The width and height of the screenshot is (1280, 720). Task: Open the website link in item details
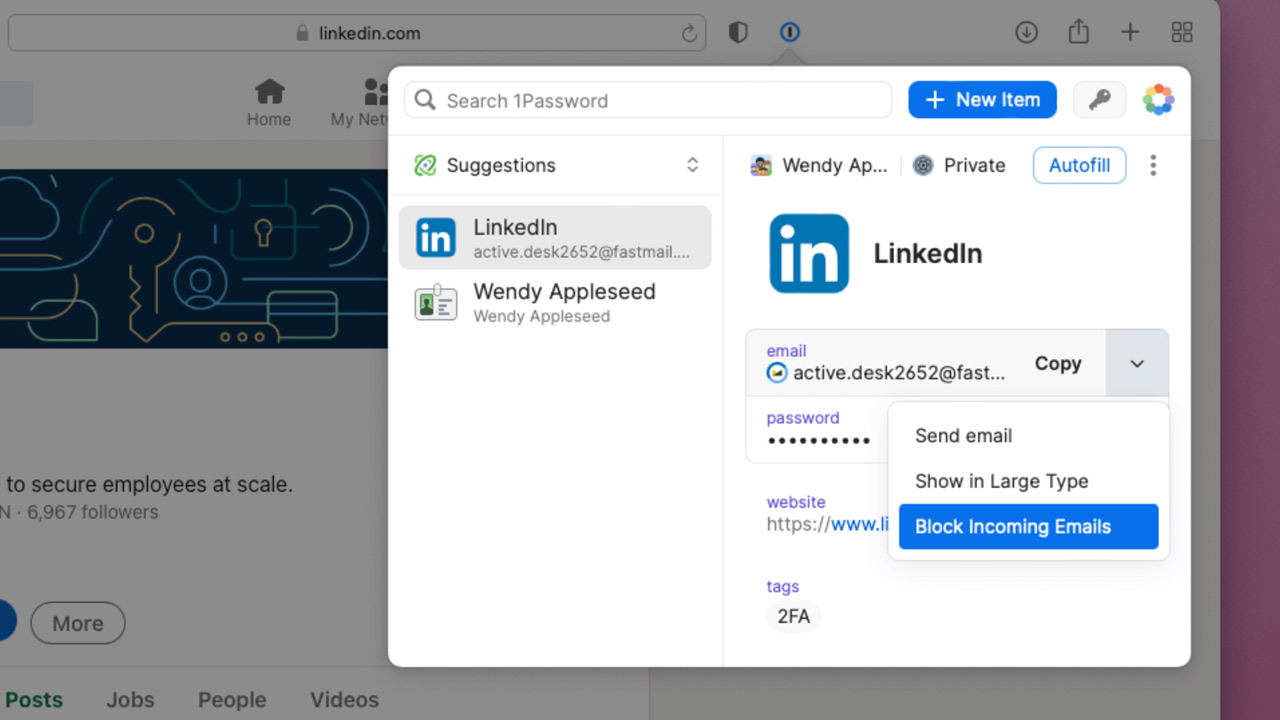(828, 524)
